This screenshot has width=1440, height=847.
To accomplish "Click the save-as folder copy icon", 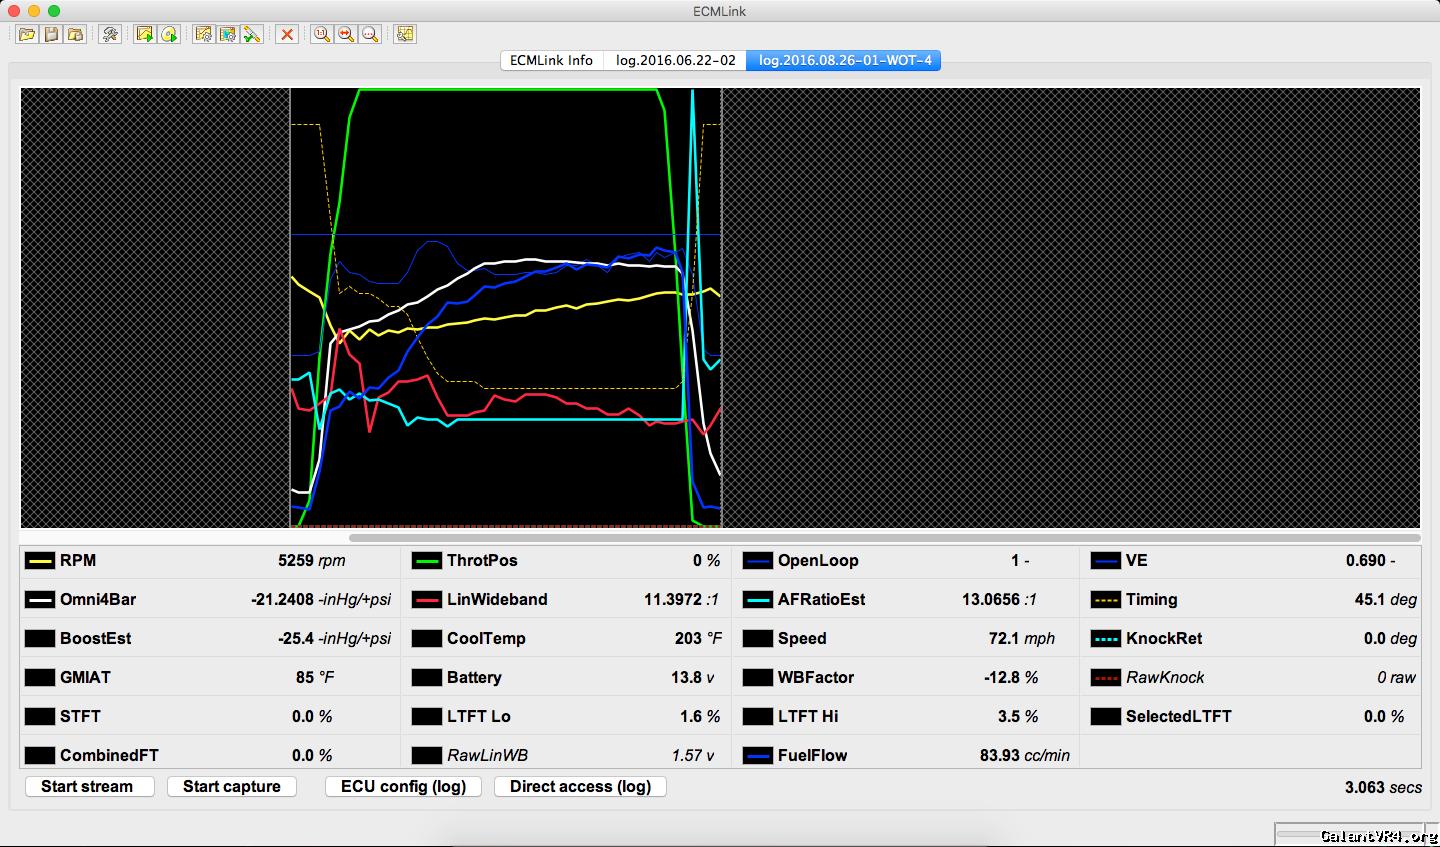I will pyautogui.click(x=75, y=34).
